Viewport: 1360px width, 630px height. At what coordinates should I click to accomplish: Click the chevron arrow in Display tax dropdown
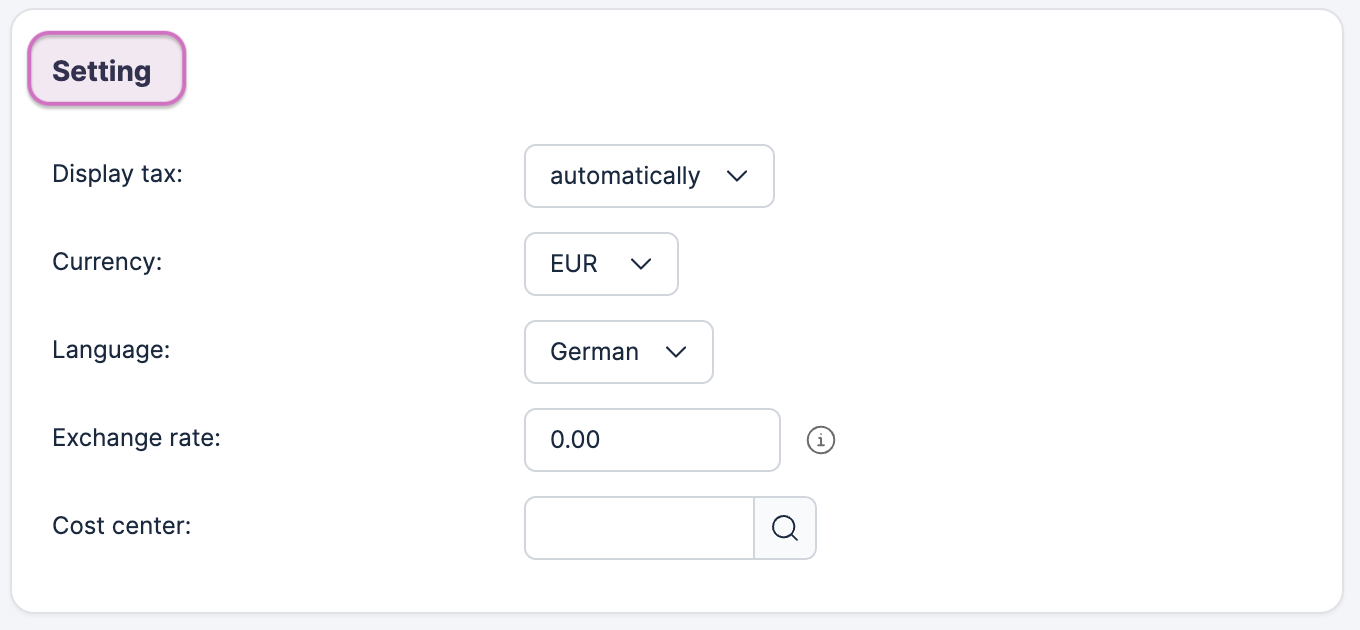click(737, 176)
